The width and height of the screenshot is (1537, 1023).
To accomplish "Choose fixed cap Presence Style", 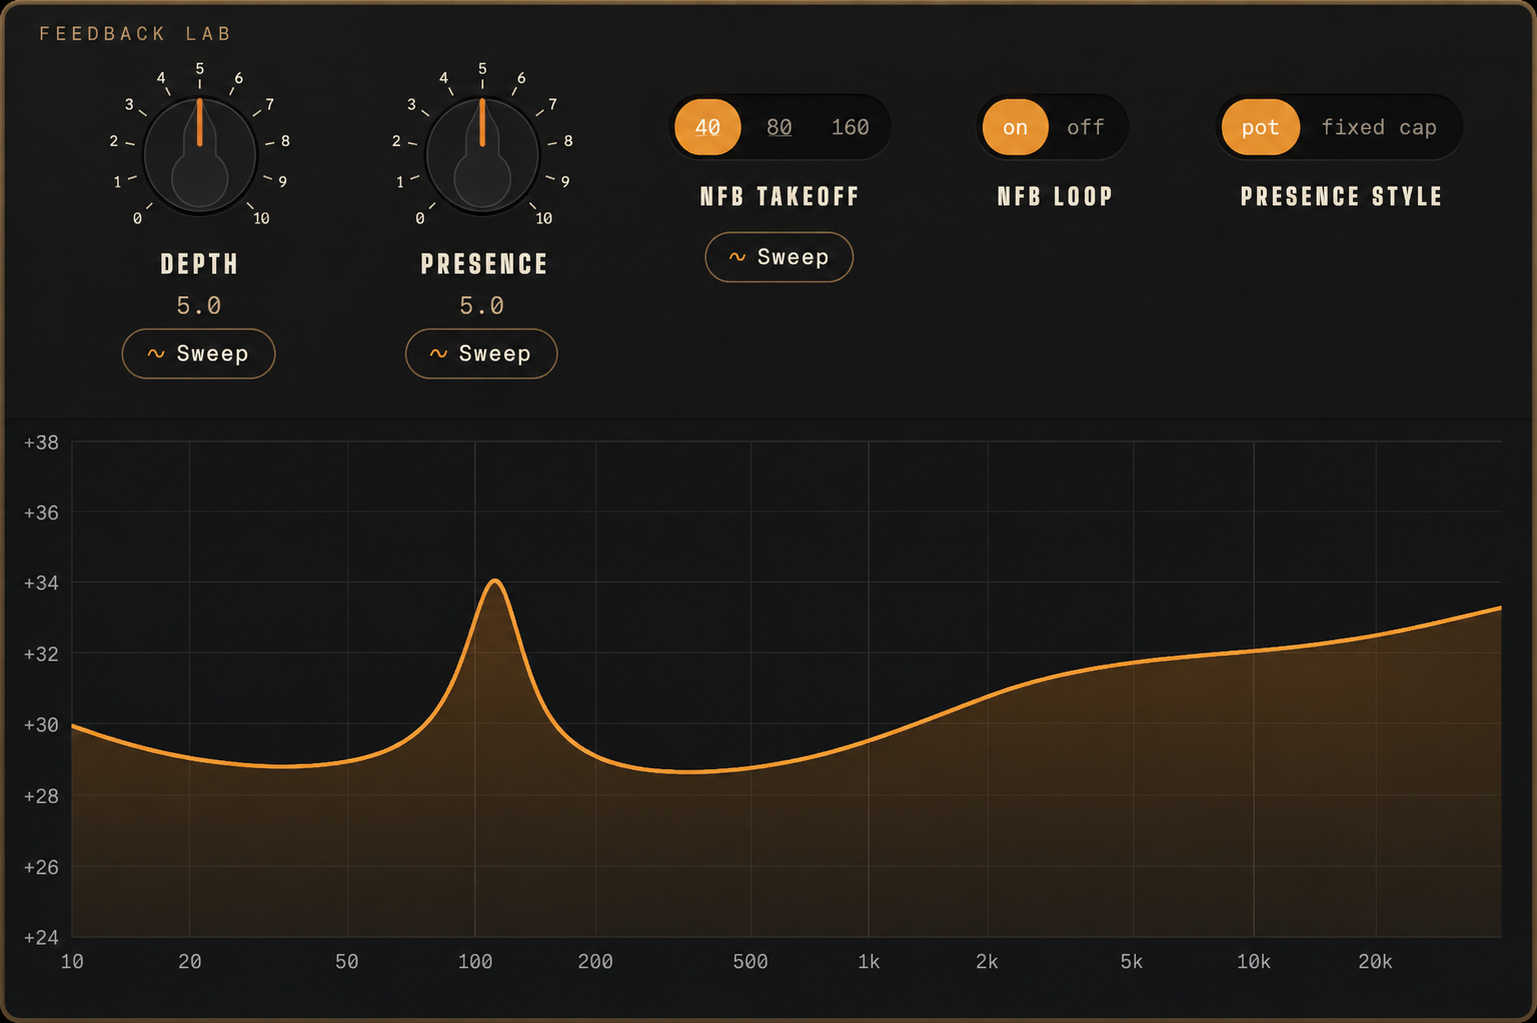I will 1379,127.
